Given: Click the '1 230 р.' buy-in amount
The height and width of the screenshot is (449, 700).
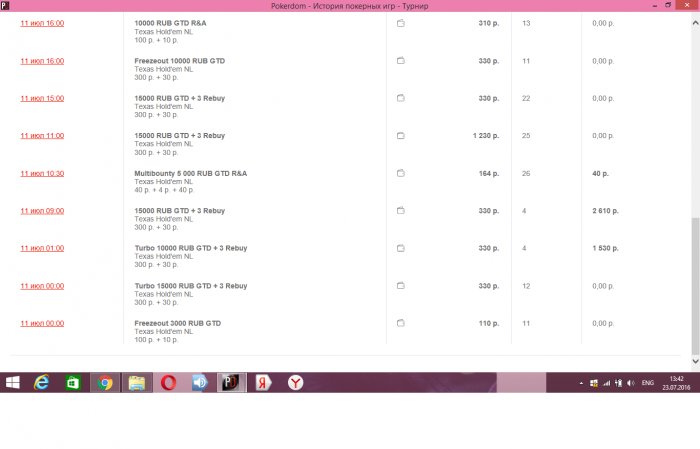Looking at the screenshot, I should pos(486,136).
